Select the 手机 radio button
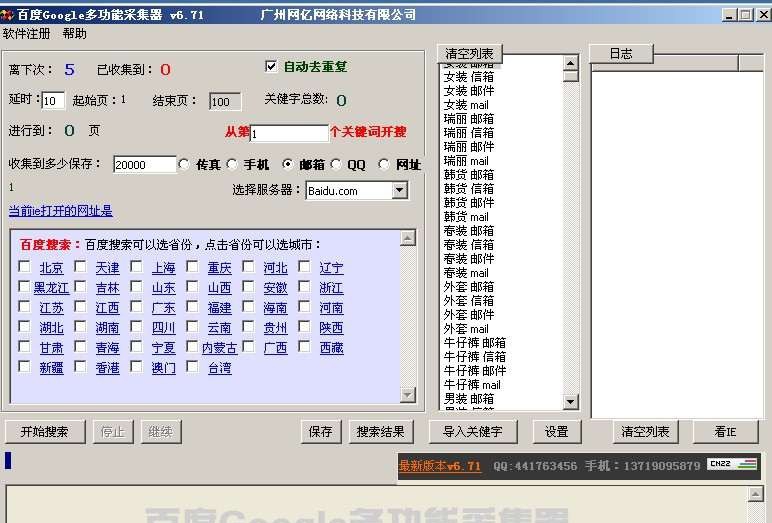This screenshot has width=772, height=523. [x=232, y=164]
